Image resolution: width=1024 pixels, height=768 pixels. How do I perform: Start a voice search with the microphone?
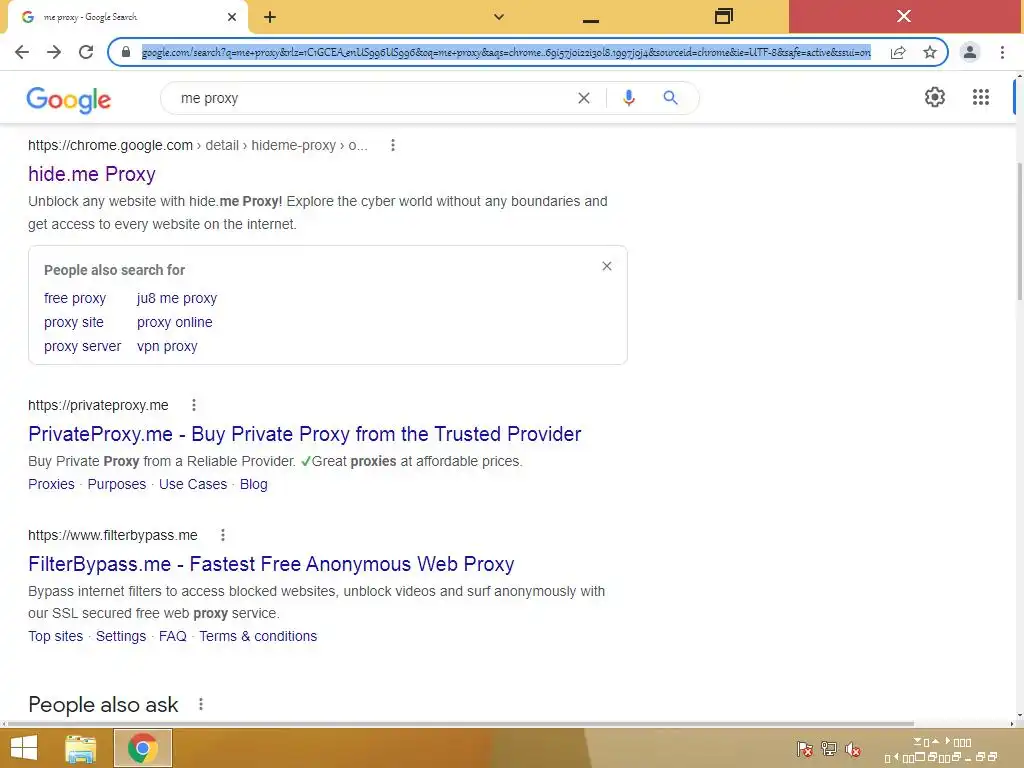pyautogui.click(x=629, y=98)
